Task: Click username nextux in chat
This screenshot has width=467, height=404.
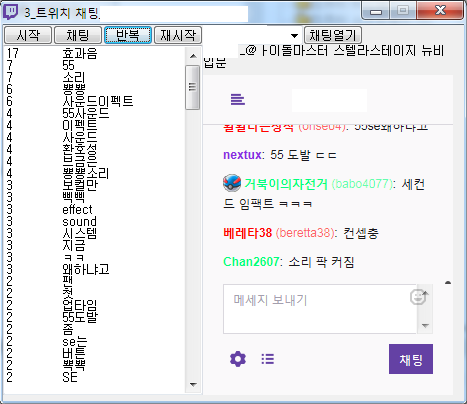Action: 242,155
